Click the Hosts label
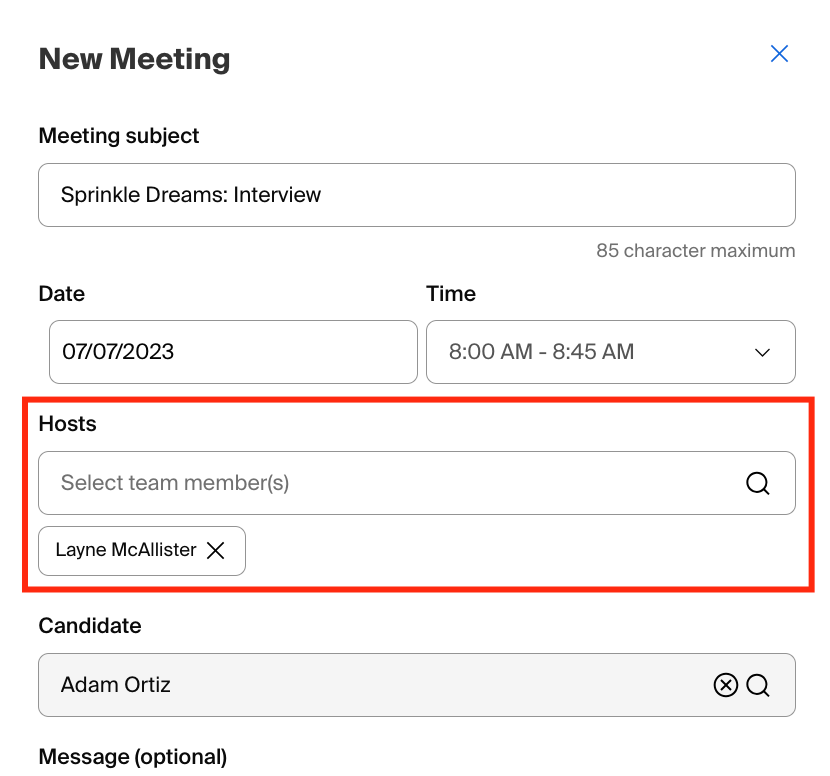This screenshot has height=776, width=830. 67,424
